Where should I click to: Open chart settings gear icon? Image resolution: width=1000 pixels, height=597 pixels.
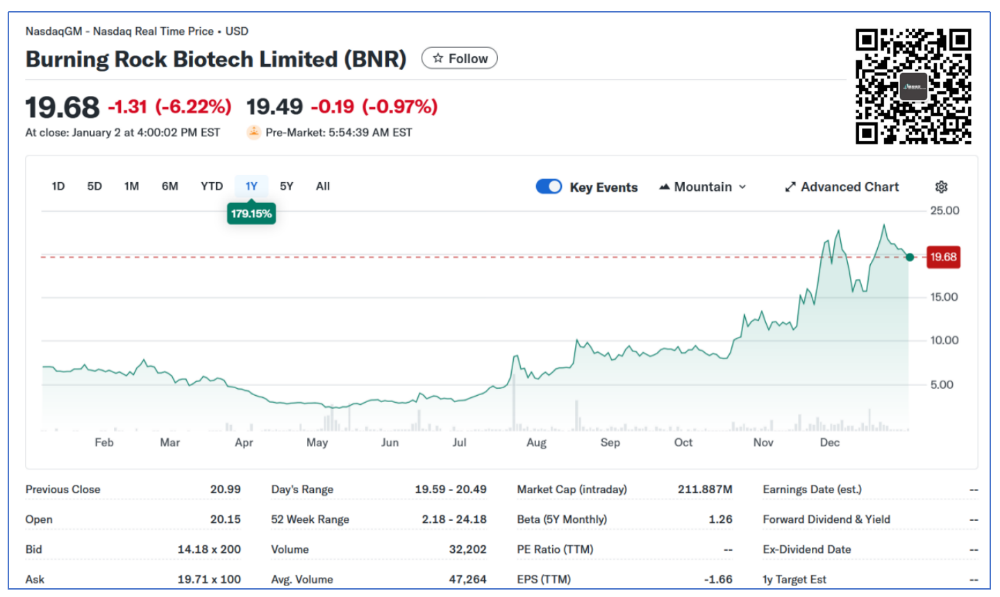coord(941,187)
